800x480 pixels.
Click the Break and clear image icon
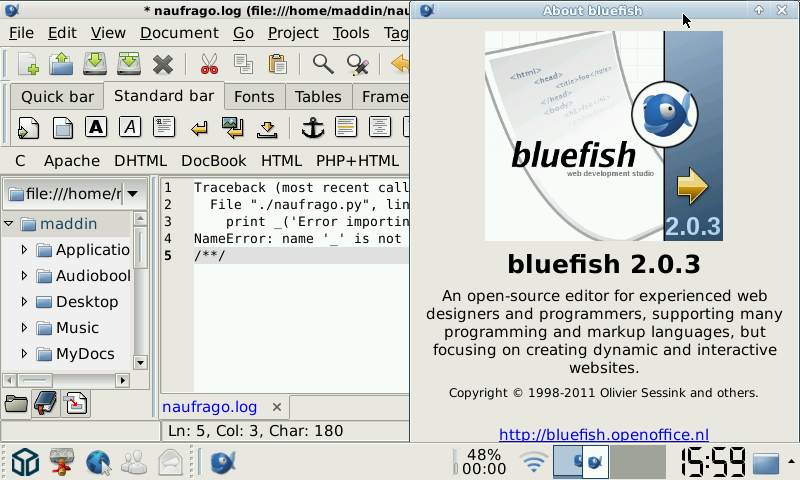click(233, 128)
